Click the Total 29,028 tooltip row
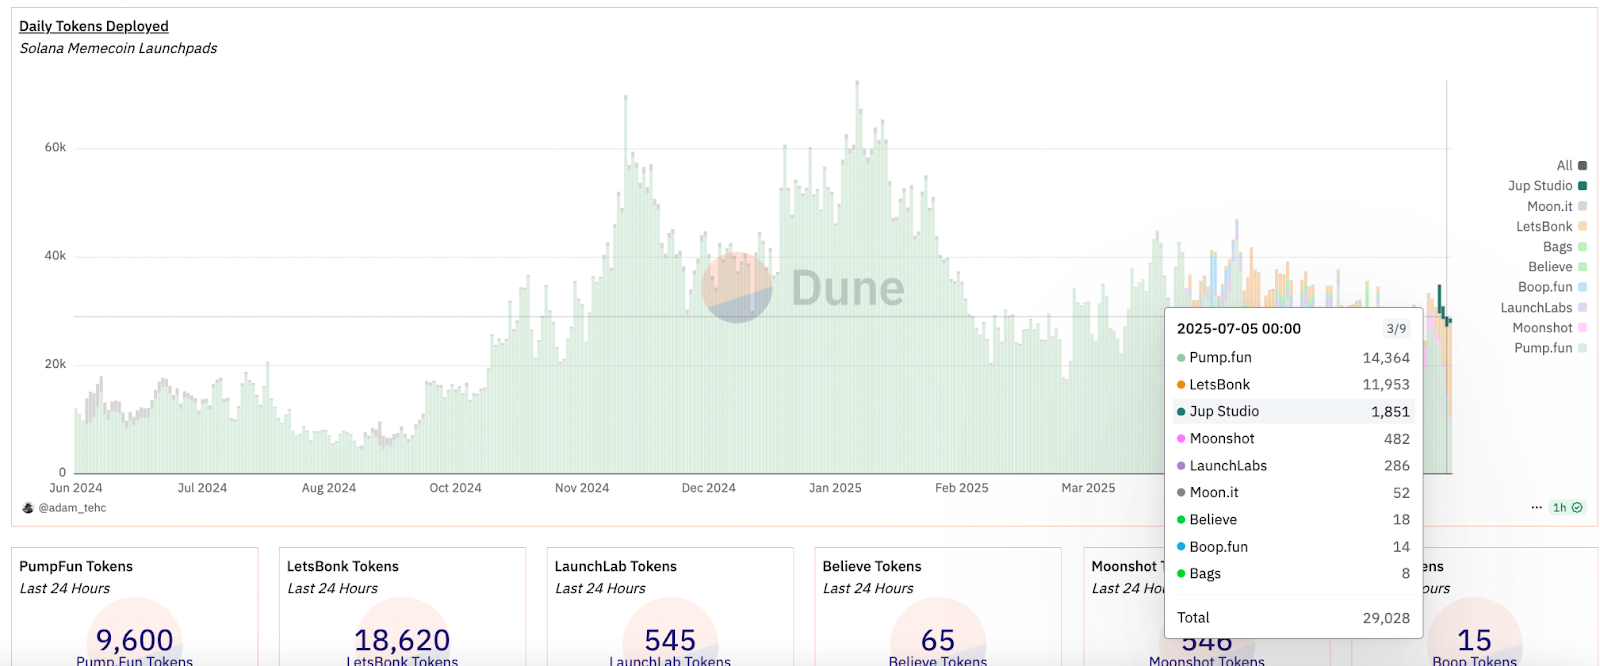The image size is (1600, 666). pyautogui.click(x=1293, y=618)
